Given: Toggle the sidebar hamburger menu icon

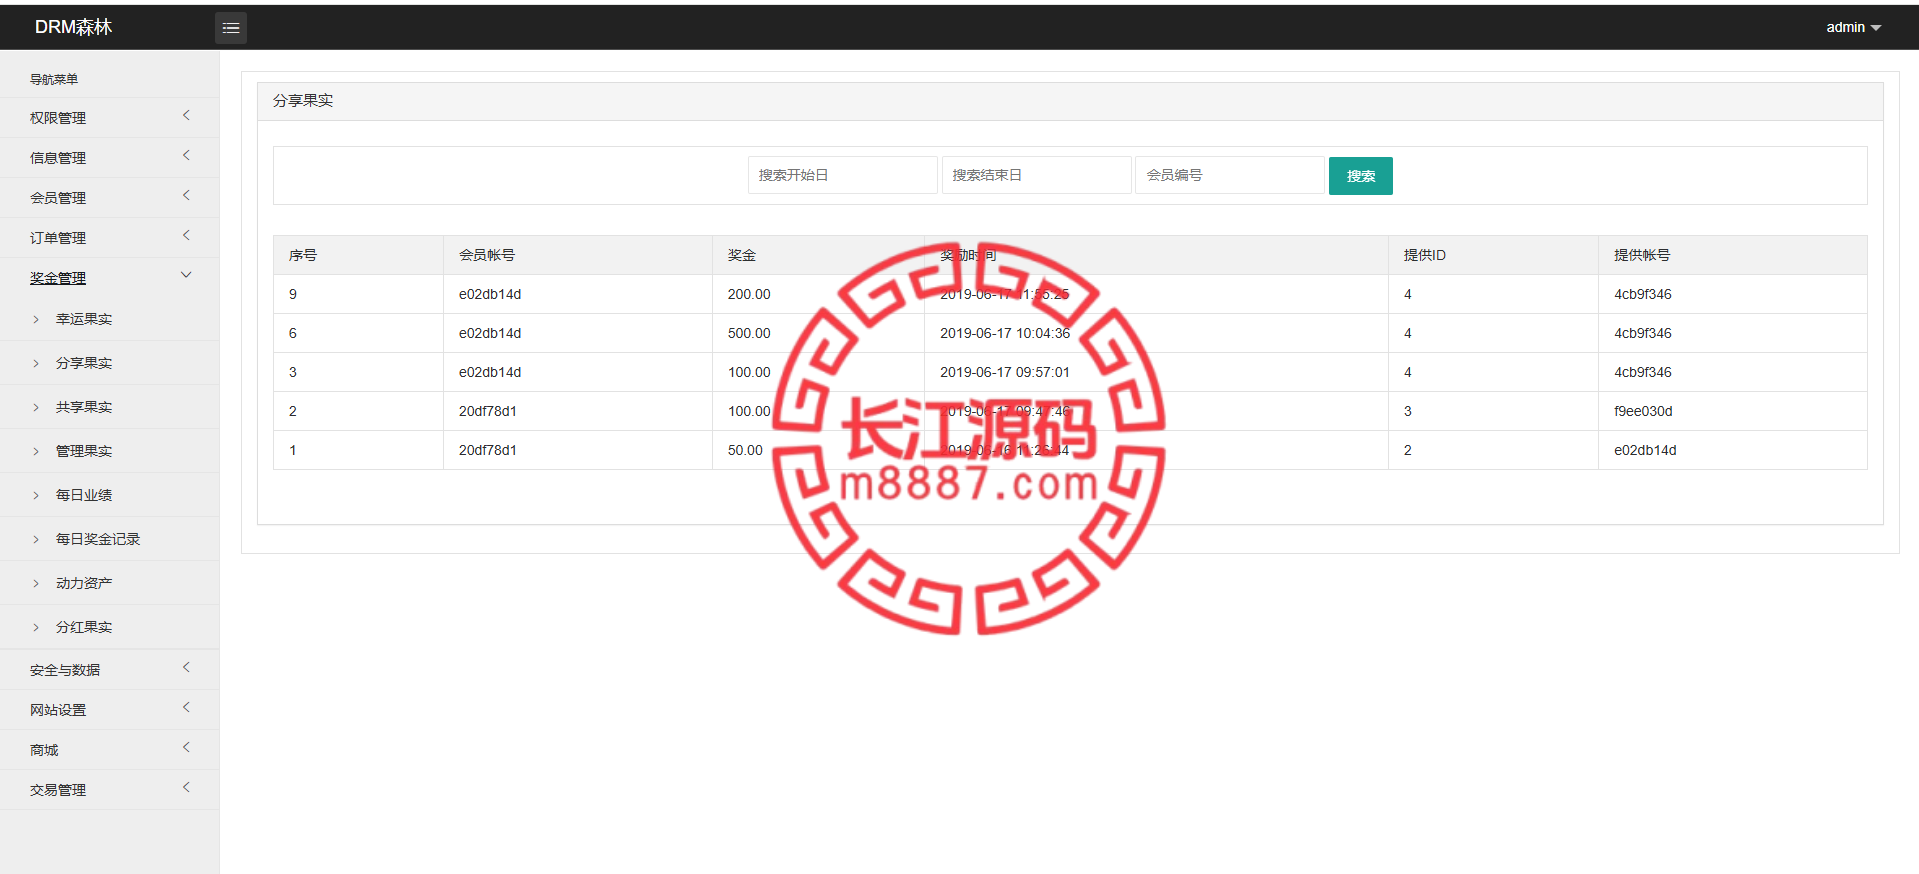Looking at the screenshot, I should (231, 28).
